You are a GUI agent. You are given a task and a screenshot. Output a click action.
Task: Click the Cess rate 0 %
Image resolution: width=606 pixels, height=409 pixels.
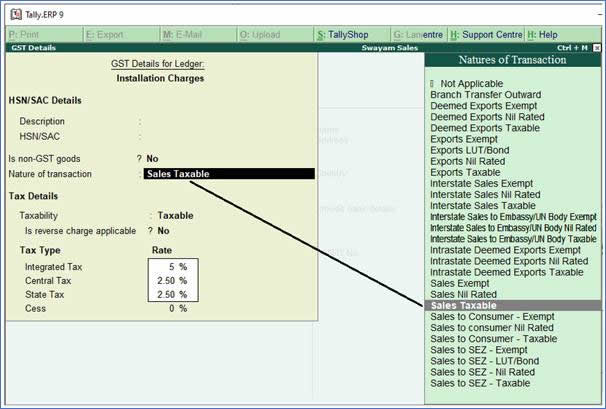point(178,308)
